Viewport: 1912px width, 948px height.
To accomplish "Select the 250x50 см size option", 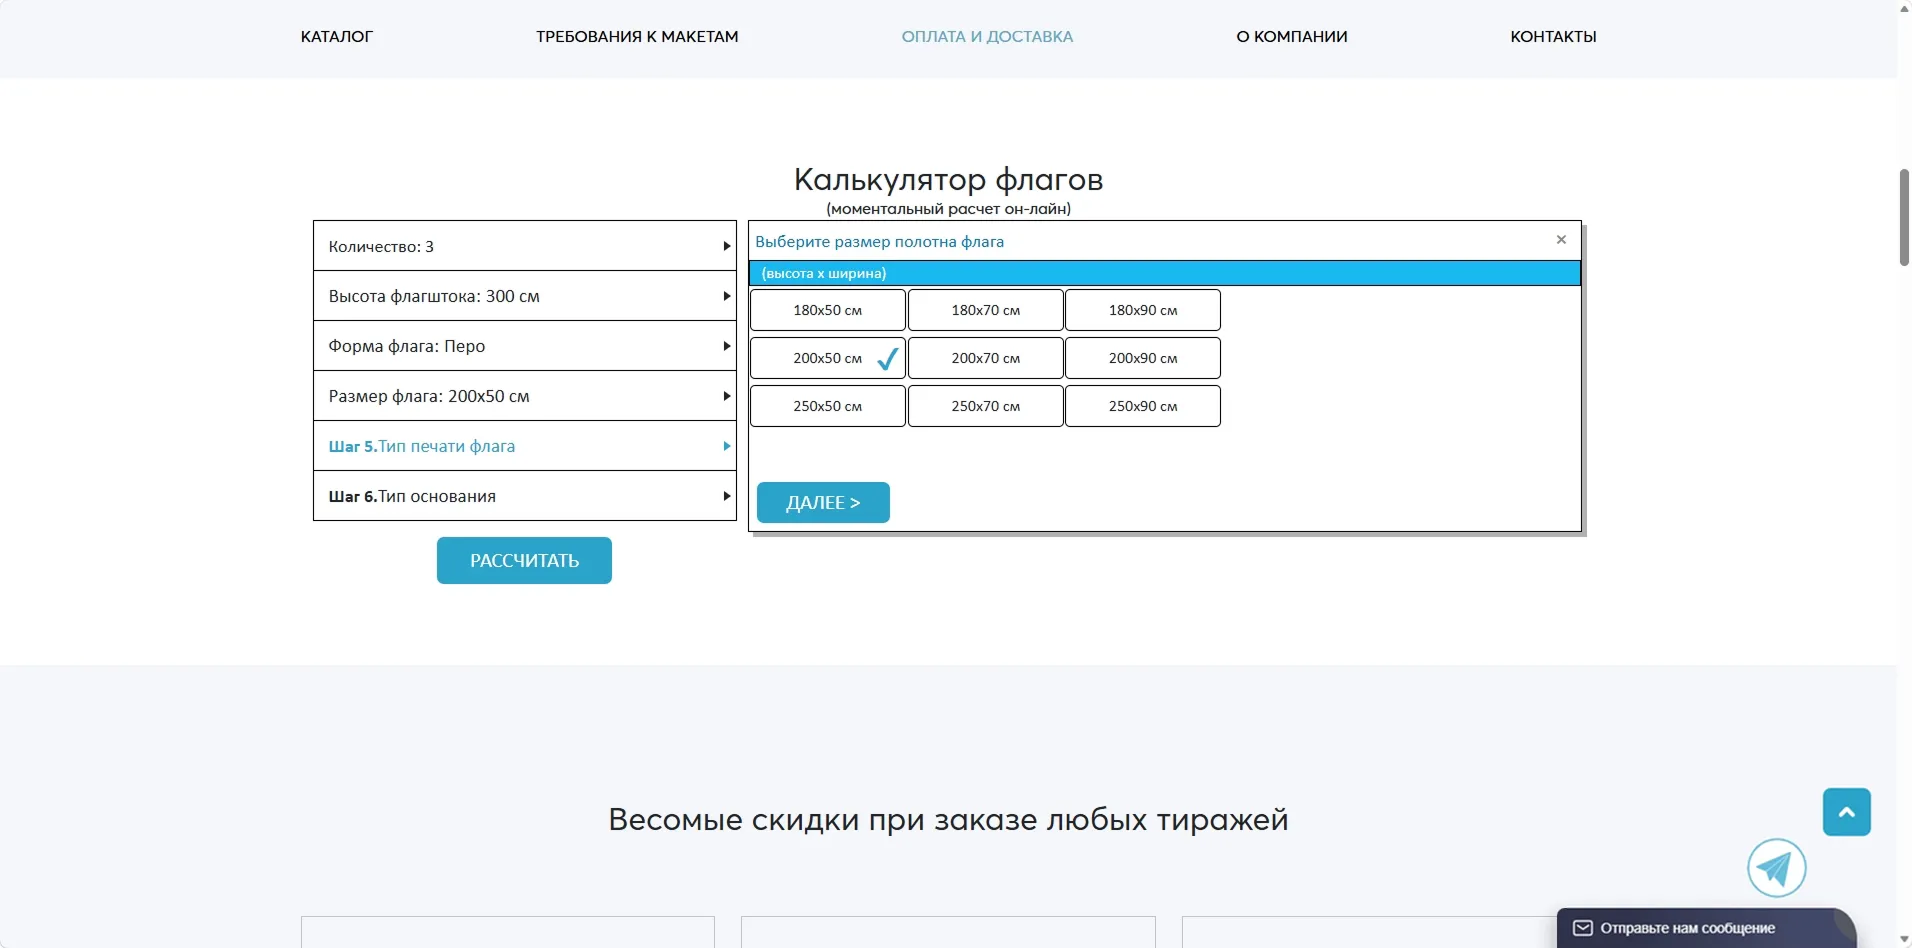I will pyautogui.click(x=828, y=406).
